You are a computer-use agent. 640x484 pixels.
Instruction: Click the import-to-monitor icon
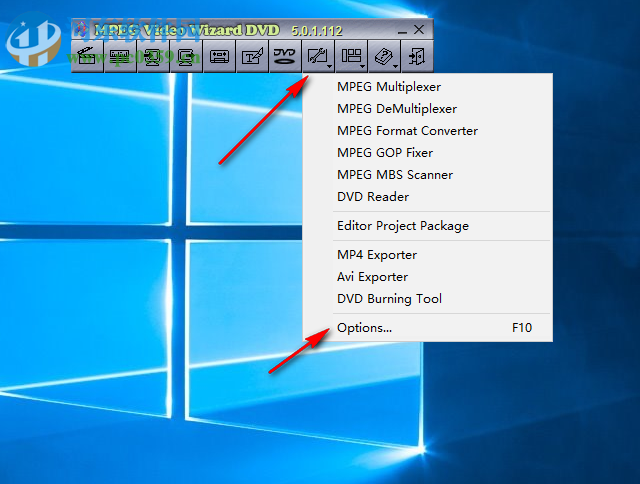click(x=153, y=56)
